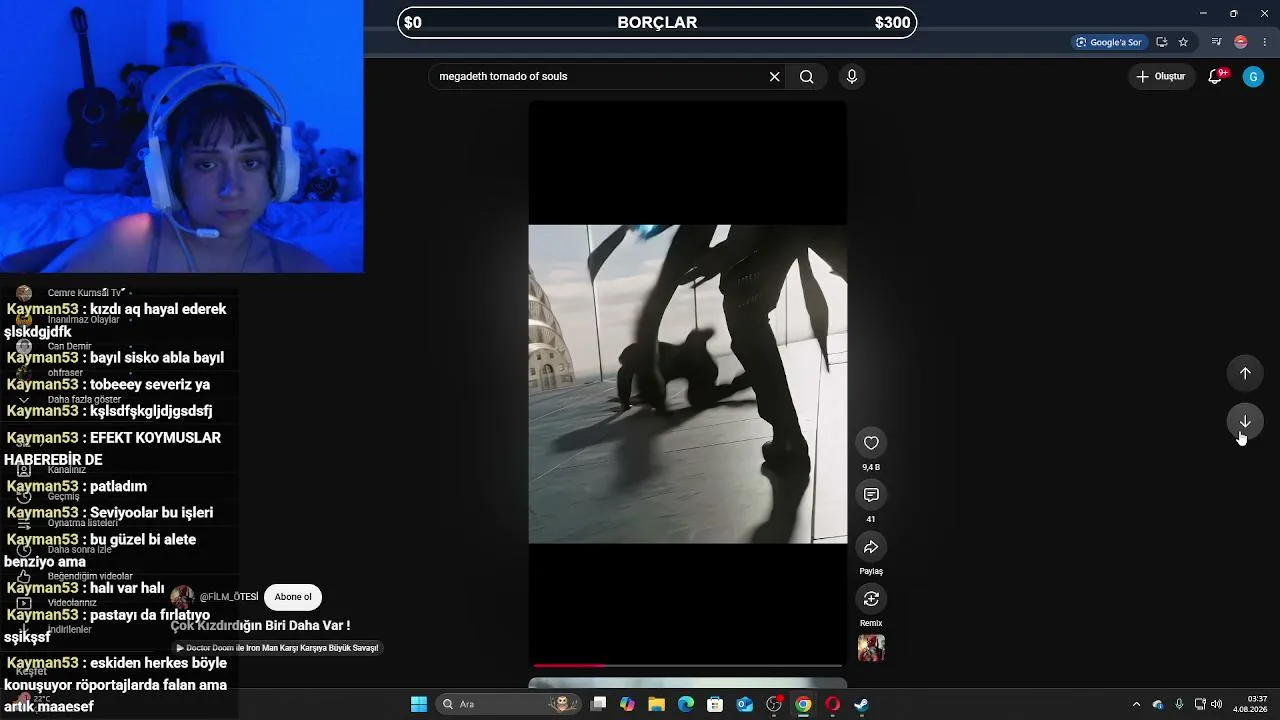1280x720 pixels.
Task: Open the Chrome profile avatar
Action: (1241, 42)
